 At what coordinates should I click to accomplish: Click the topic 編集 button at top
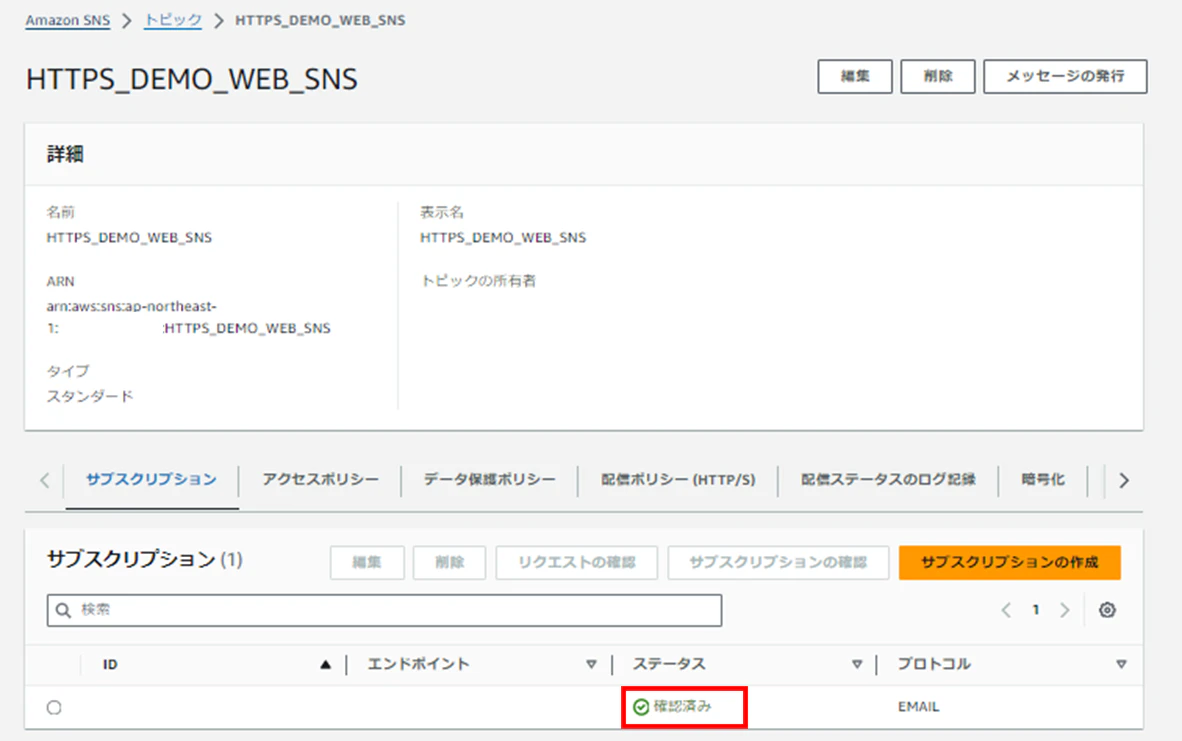point(855,76)
